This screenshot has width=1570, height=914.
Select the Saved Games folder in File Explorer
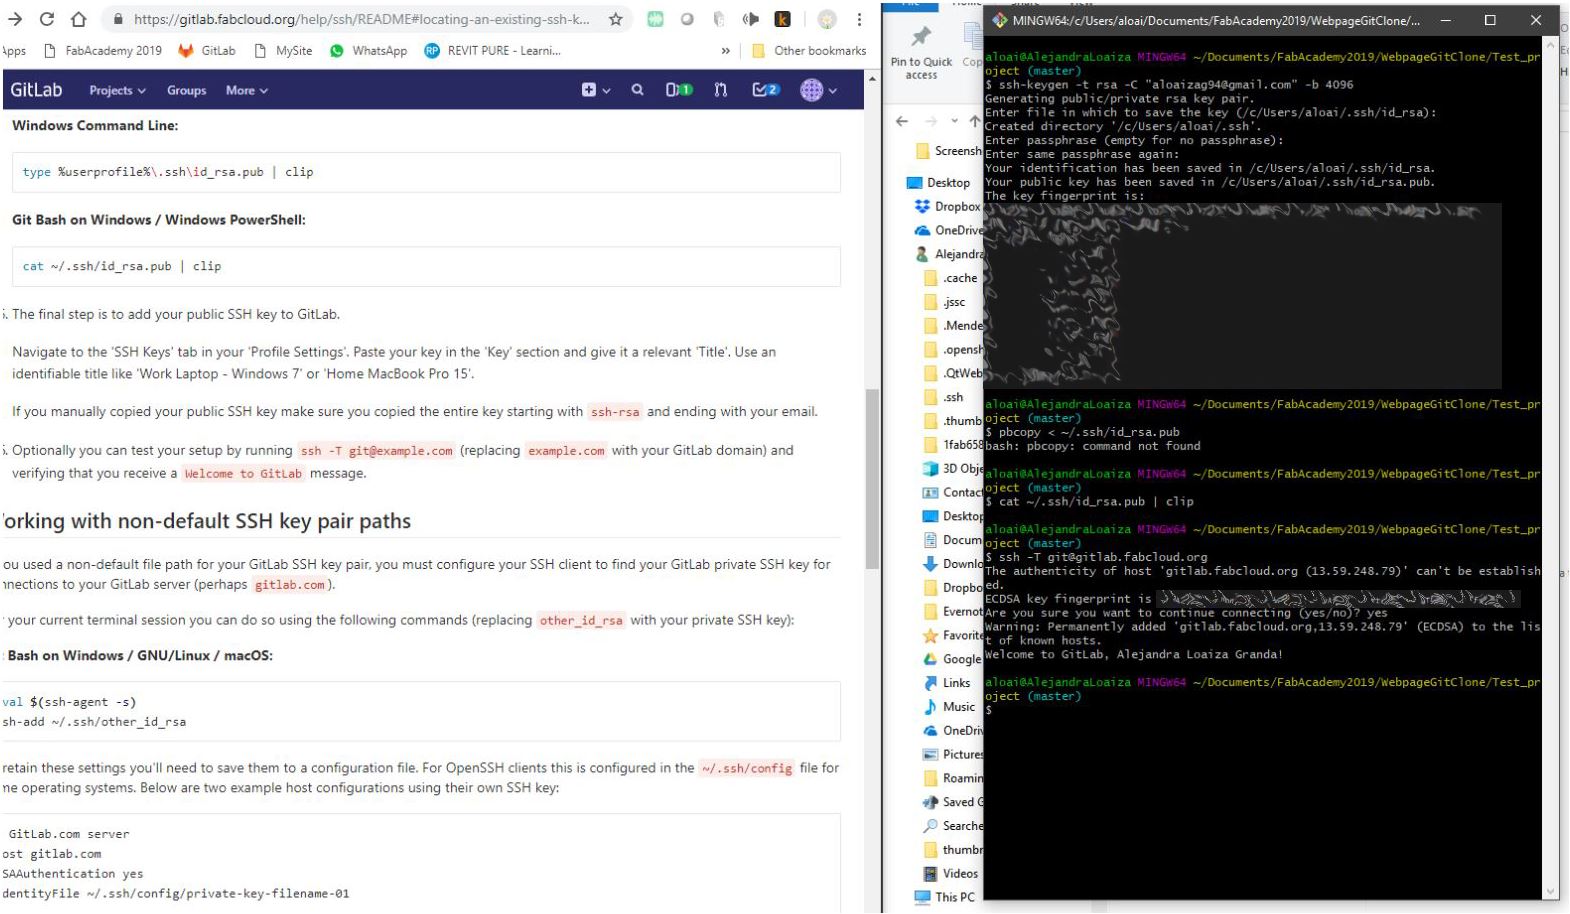tap(953, 802)
